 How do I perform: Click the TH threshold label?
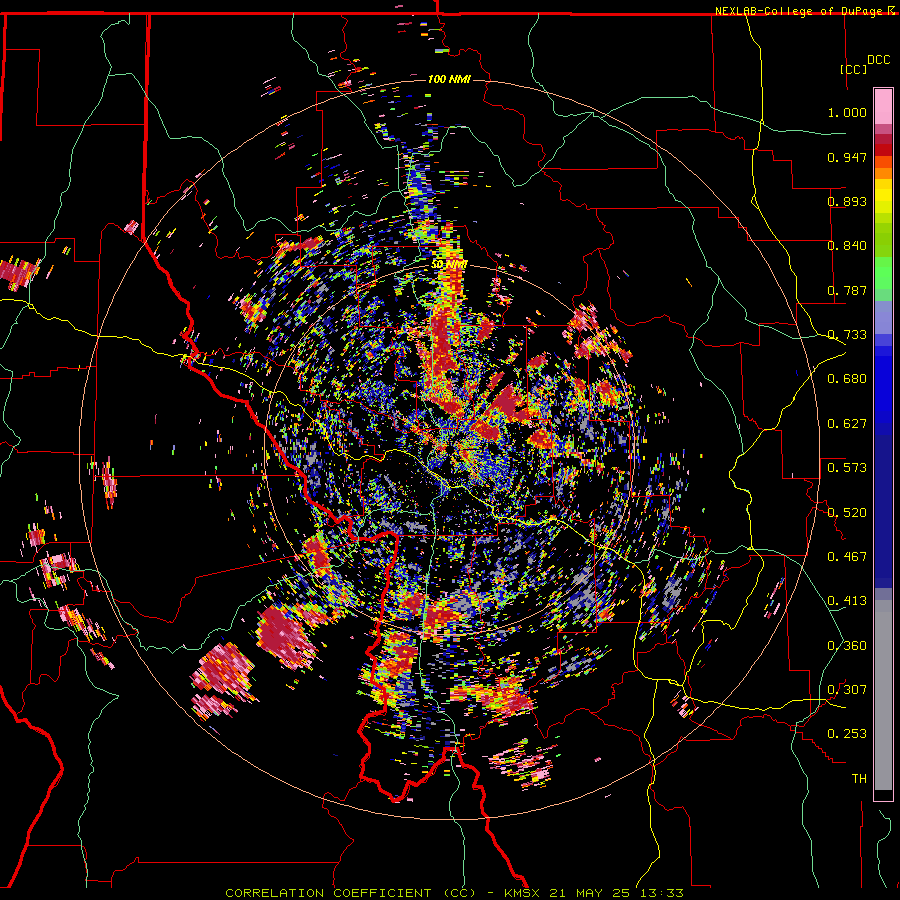[859, 779]
